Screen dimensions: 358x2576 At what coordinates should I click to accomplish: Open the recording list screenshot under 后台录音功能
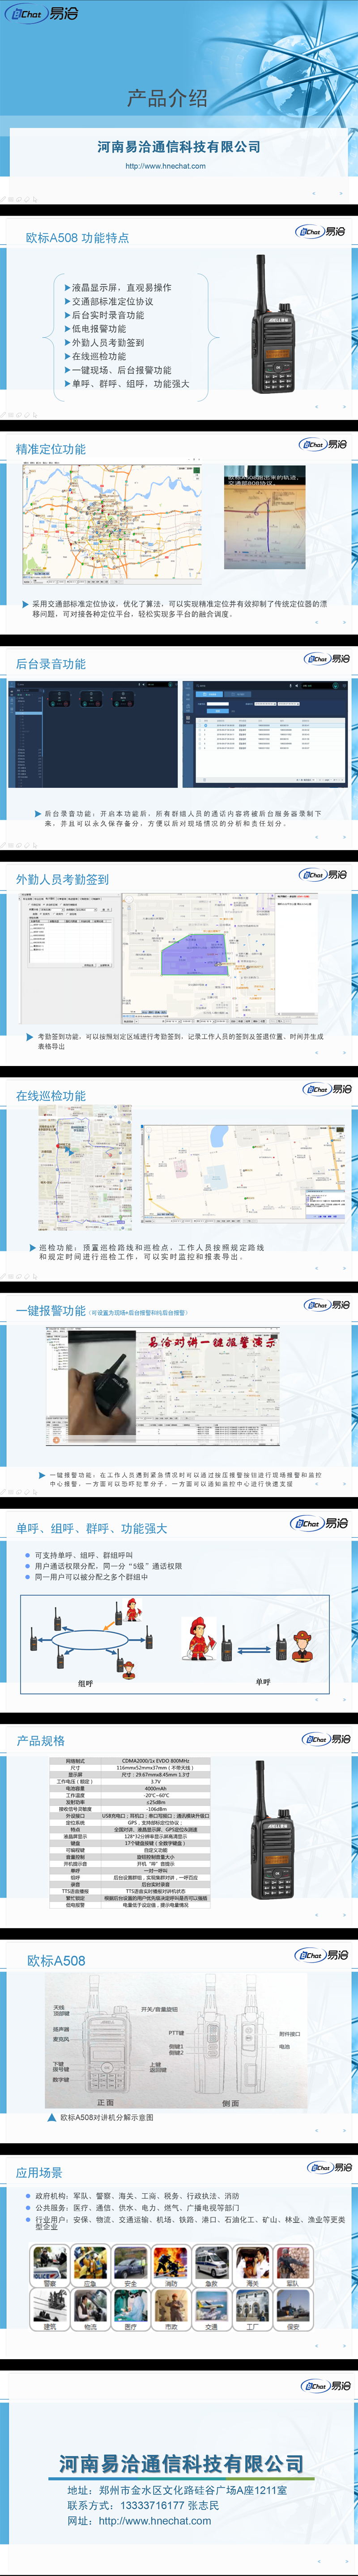pyautogui.click(x=264, y=735)
